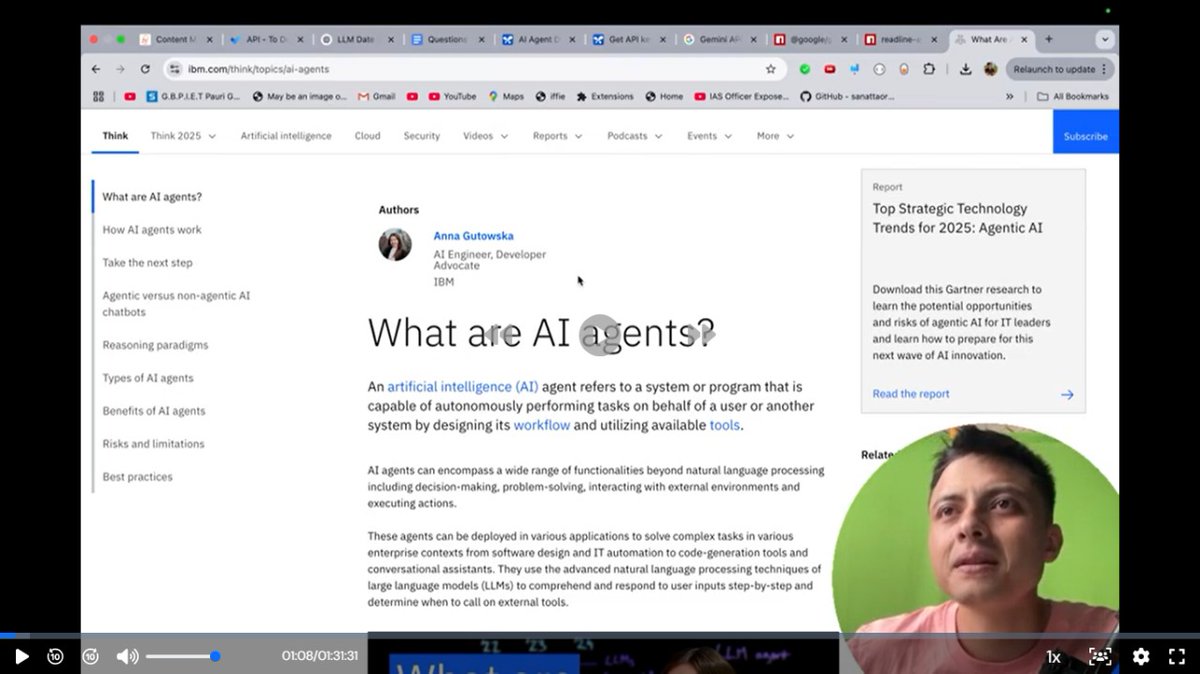
Task: Select the Think tab in IBM nav
Action: coord(115,136)
